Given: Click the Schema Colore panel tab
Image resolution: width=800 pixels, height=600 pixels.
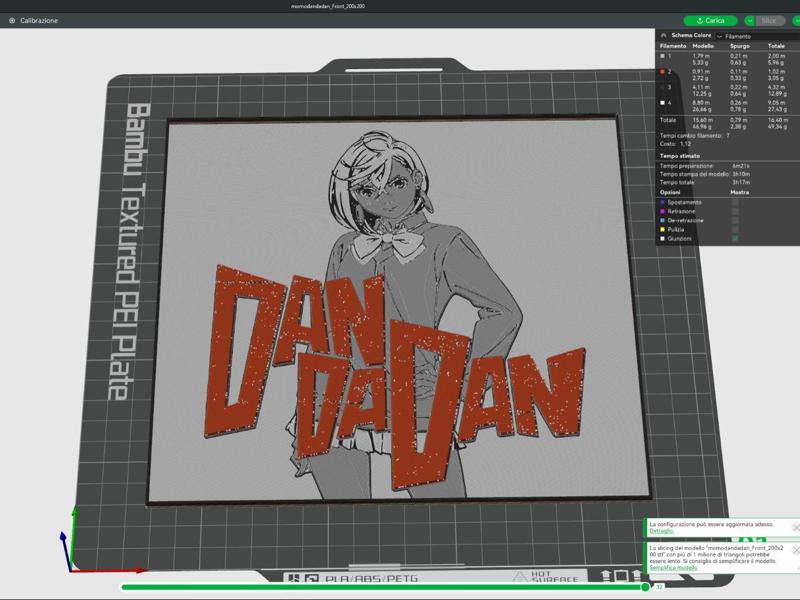Looking at the screenshot, I should (x=692, y=36).
